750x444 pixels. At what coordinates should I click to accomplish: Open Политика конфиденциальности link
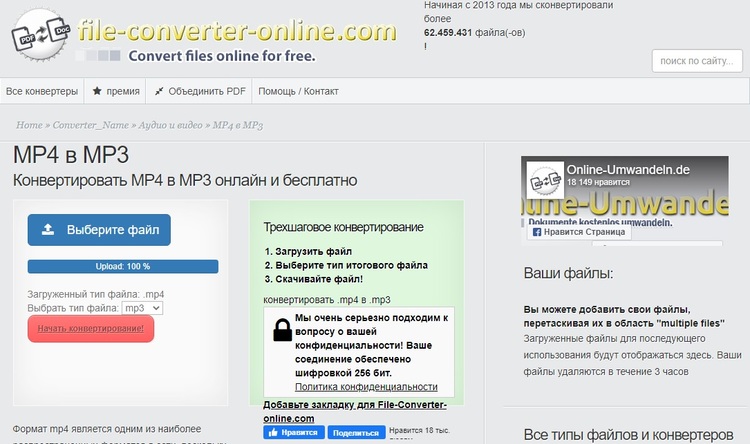(x=366, y=387)
